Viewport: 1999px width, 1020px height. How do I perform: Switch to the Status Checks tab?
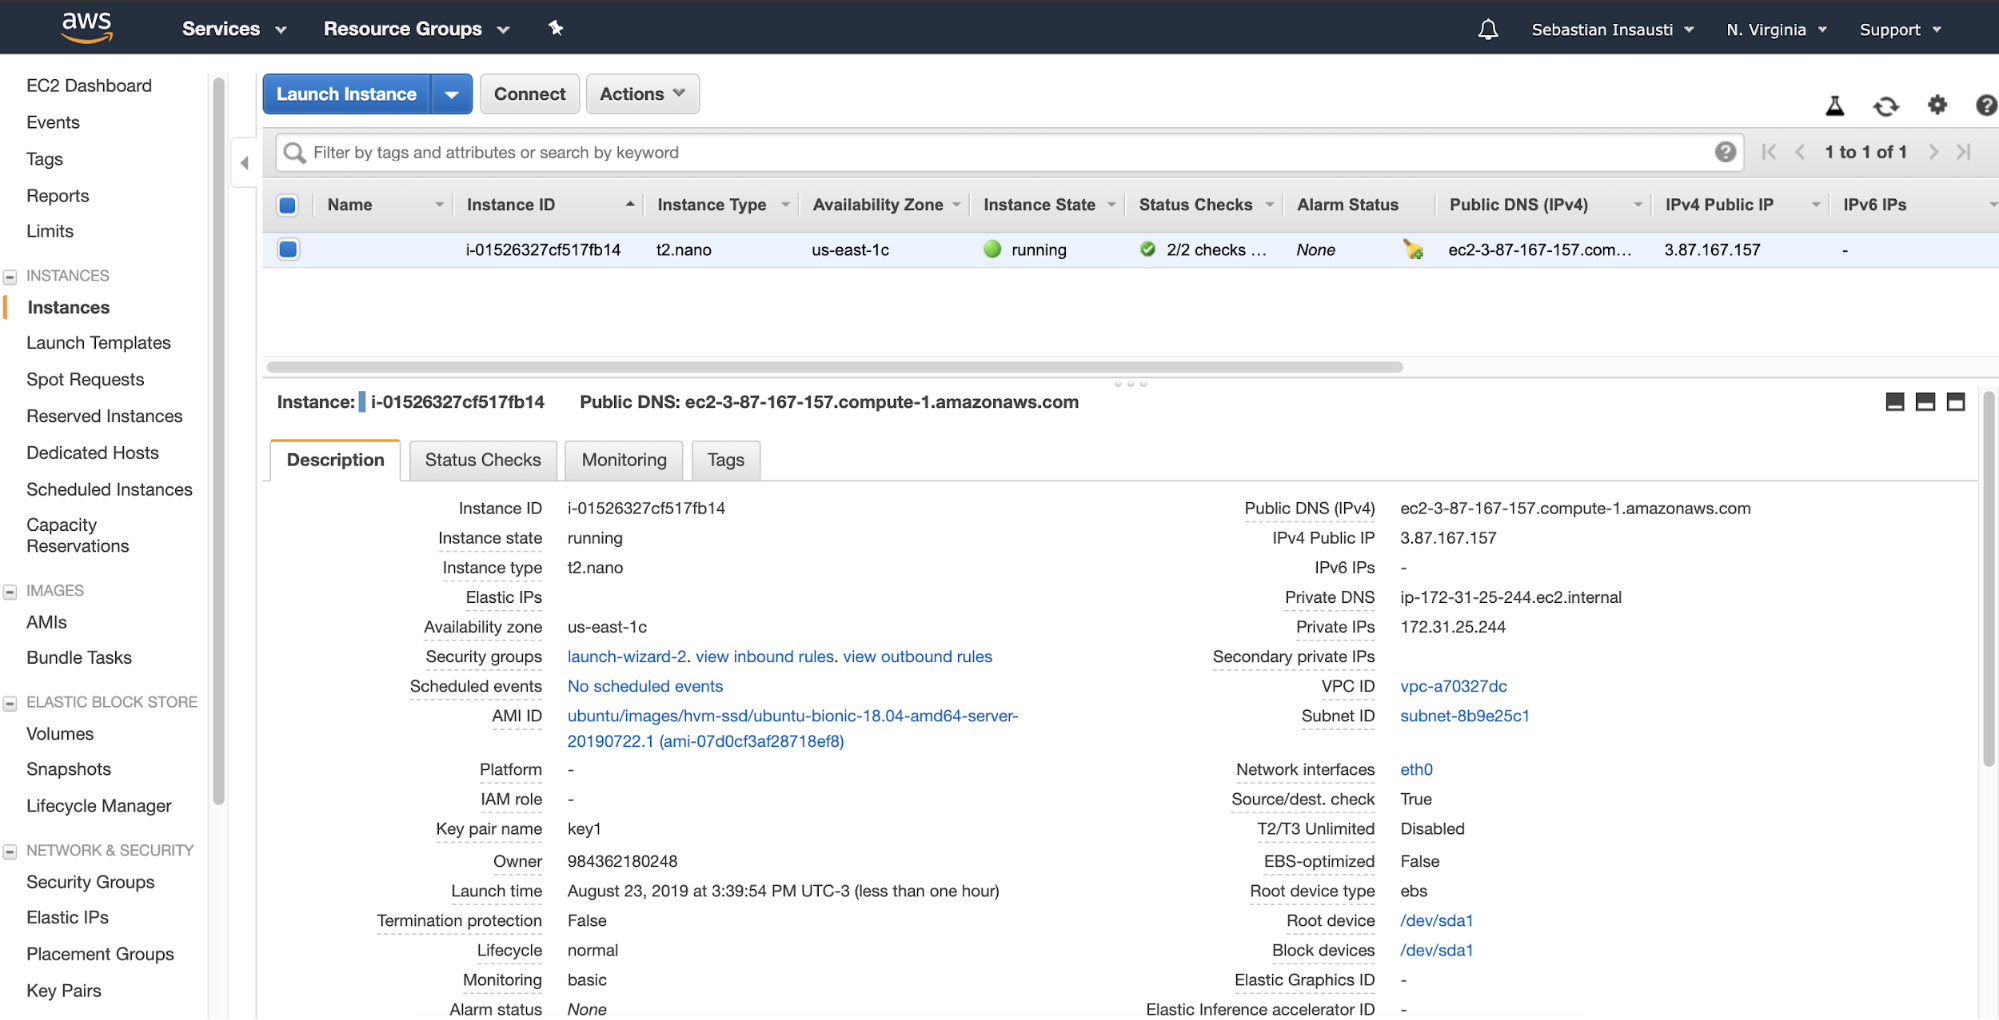[483, 460]
